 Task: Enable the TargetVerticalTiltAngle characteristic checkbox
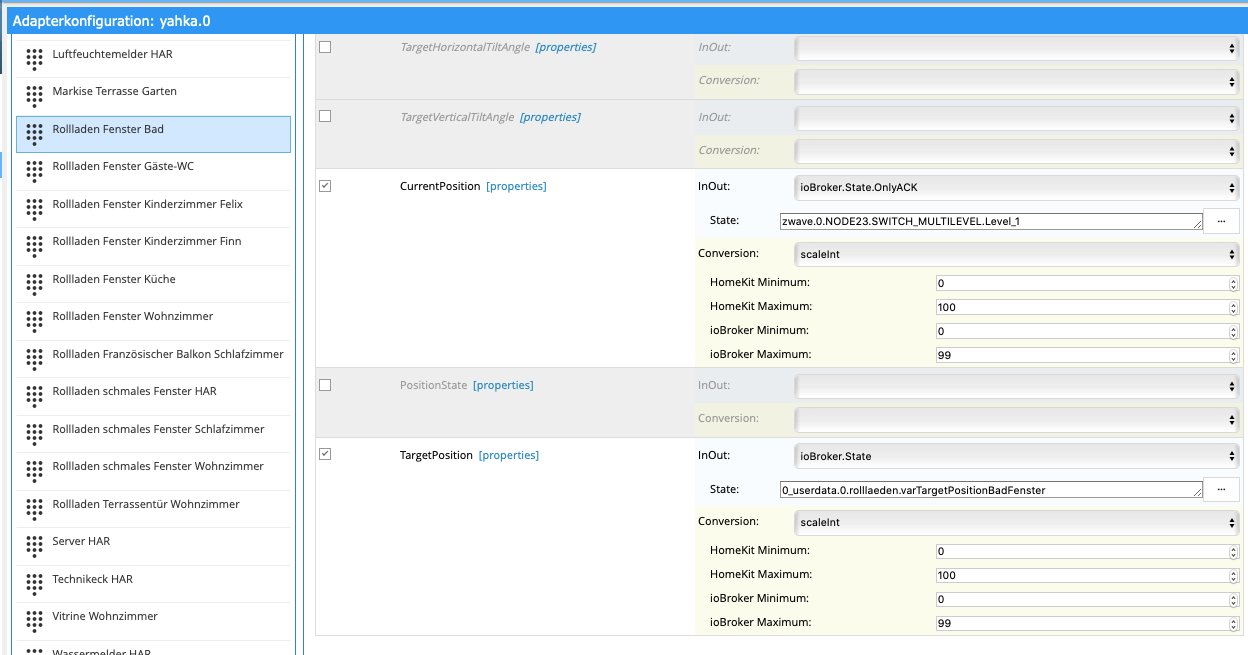325,116
